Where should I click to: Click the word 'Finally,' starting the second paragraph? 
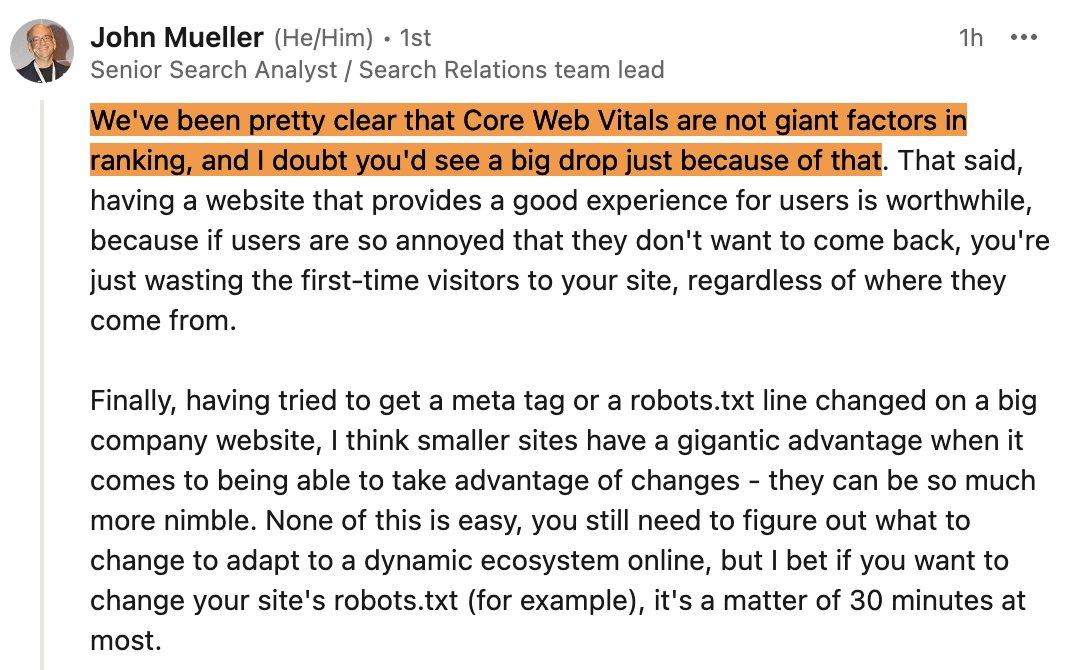pos(134,401)
